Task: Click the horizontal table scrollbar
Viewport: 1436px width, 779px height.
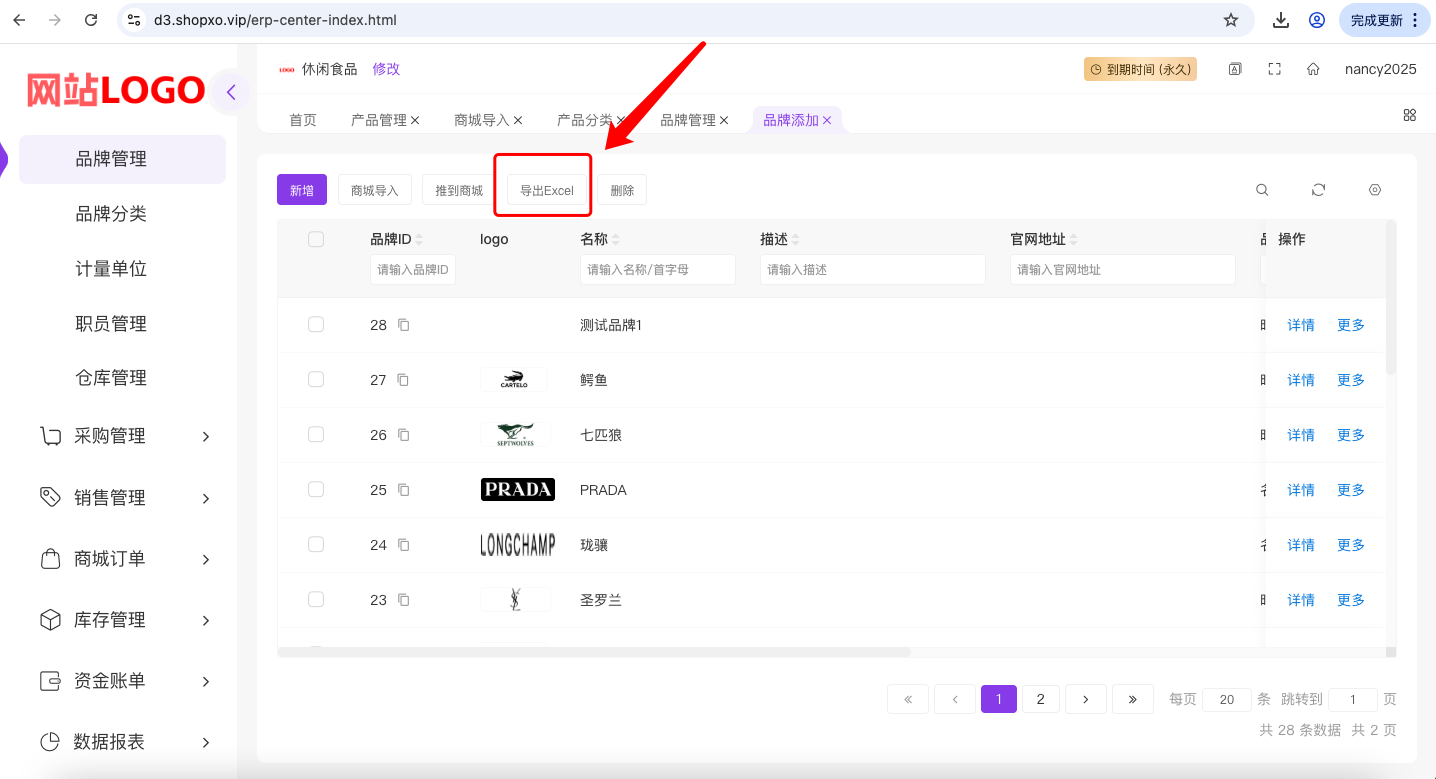Action: [594, 652]
